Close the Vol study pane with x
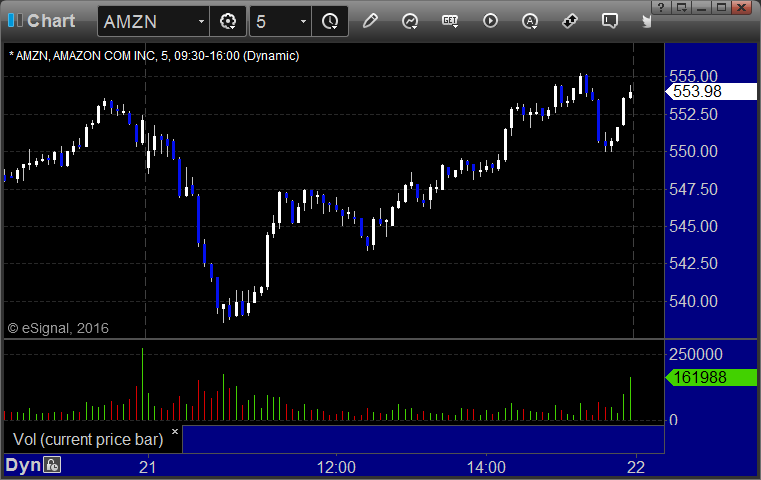This screenshot has height=480, width=761. point(175,431)
